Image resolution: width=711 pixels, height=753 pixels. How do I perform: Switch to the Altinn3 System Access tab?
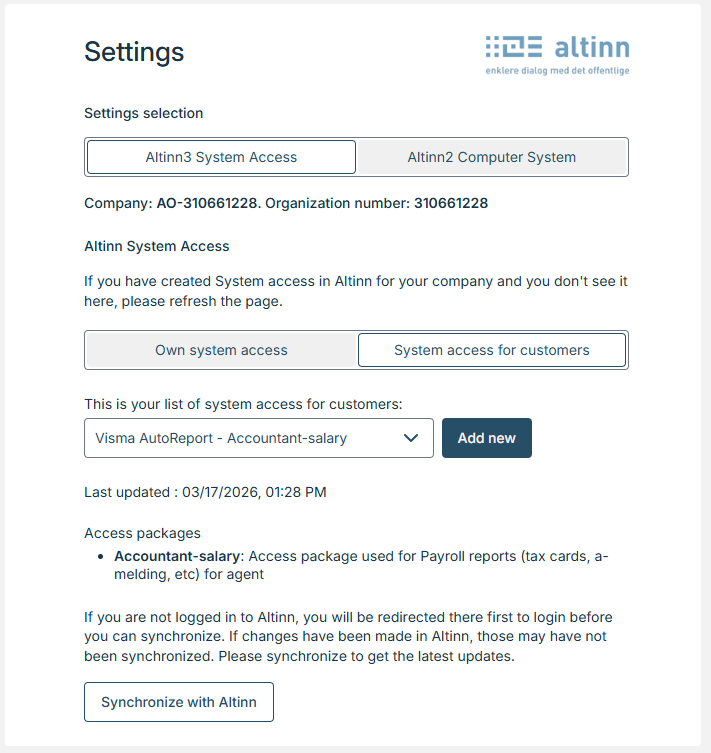[221, 157]
